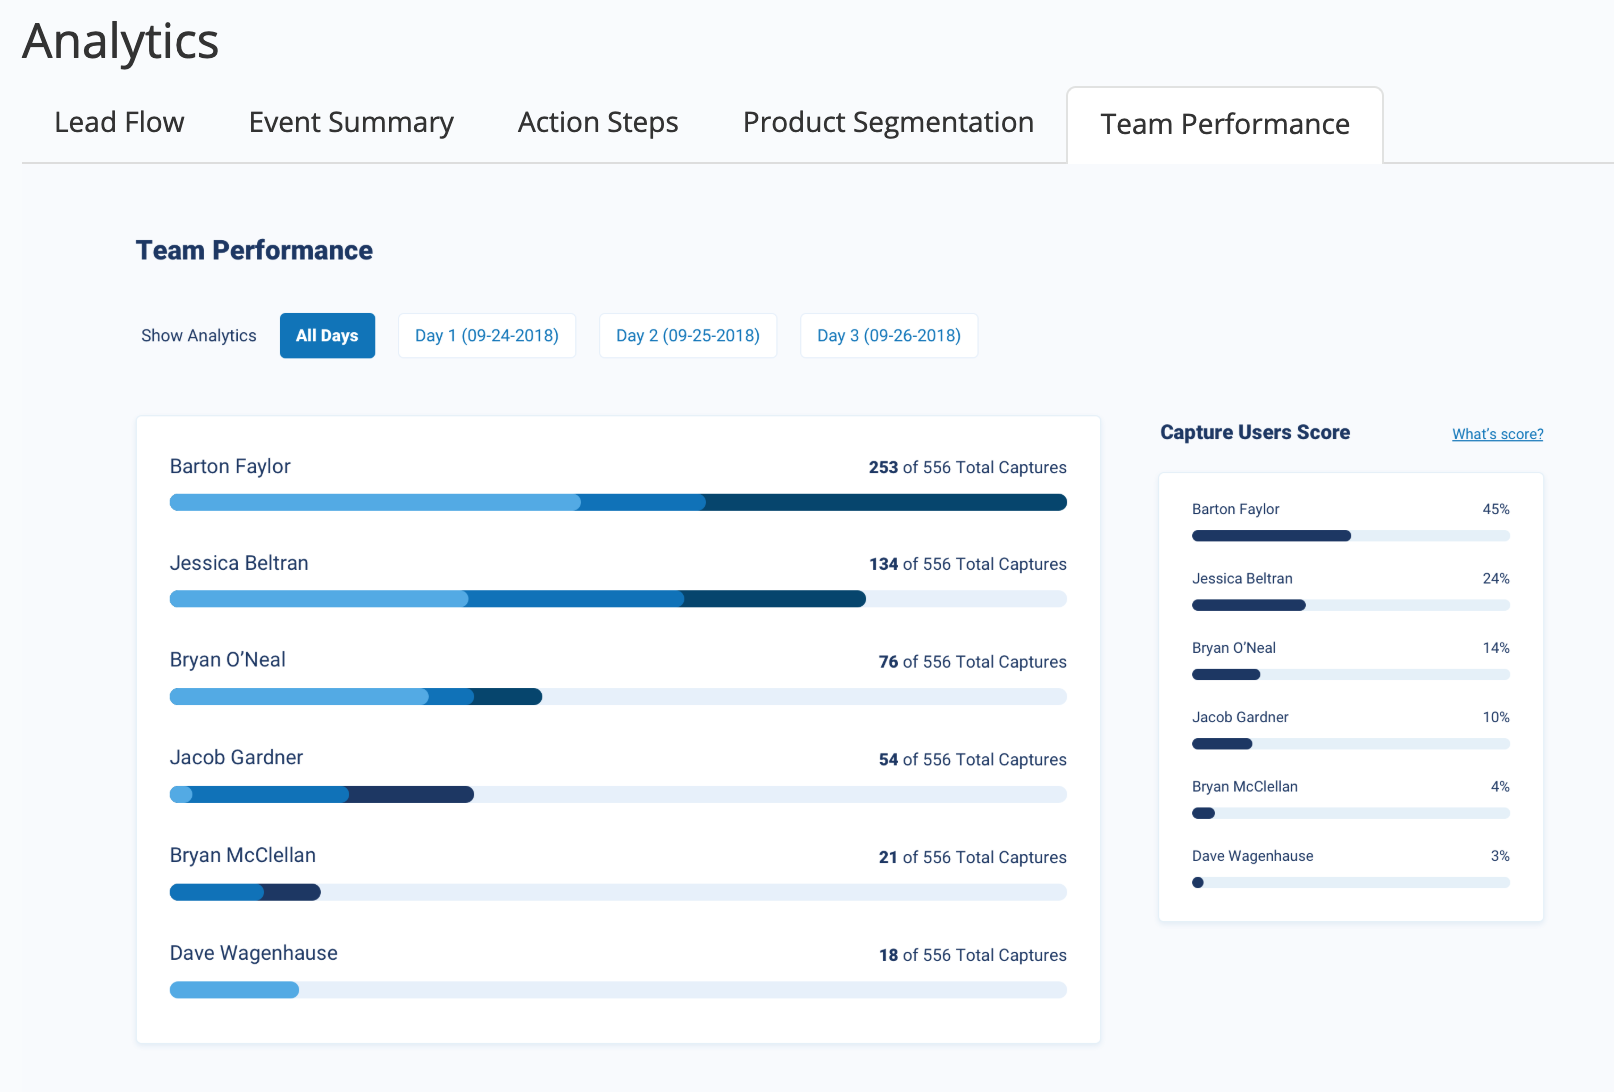Click Dave Wagenhause's 3% score bar
This screenshot has height=1092, width=1614.
pyautogui.click(x=1350, y=882)
